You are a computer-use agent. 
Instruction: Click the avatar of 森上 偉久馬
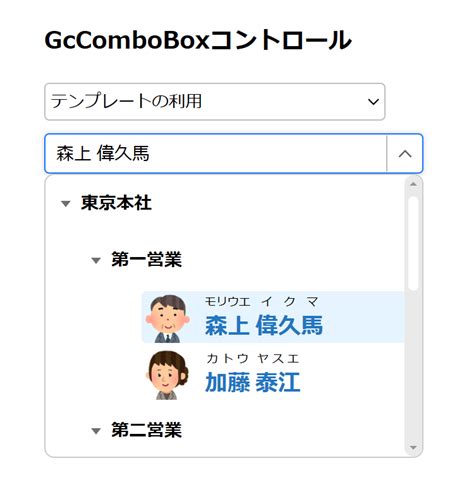tap(168, 318)
